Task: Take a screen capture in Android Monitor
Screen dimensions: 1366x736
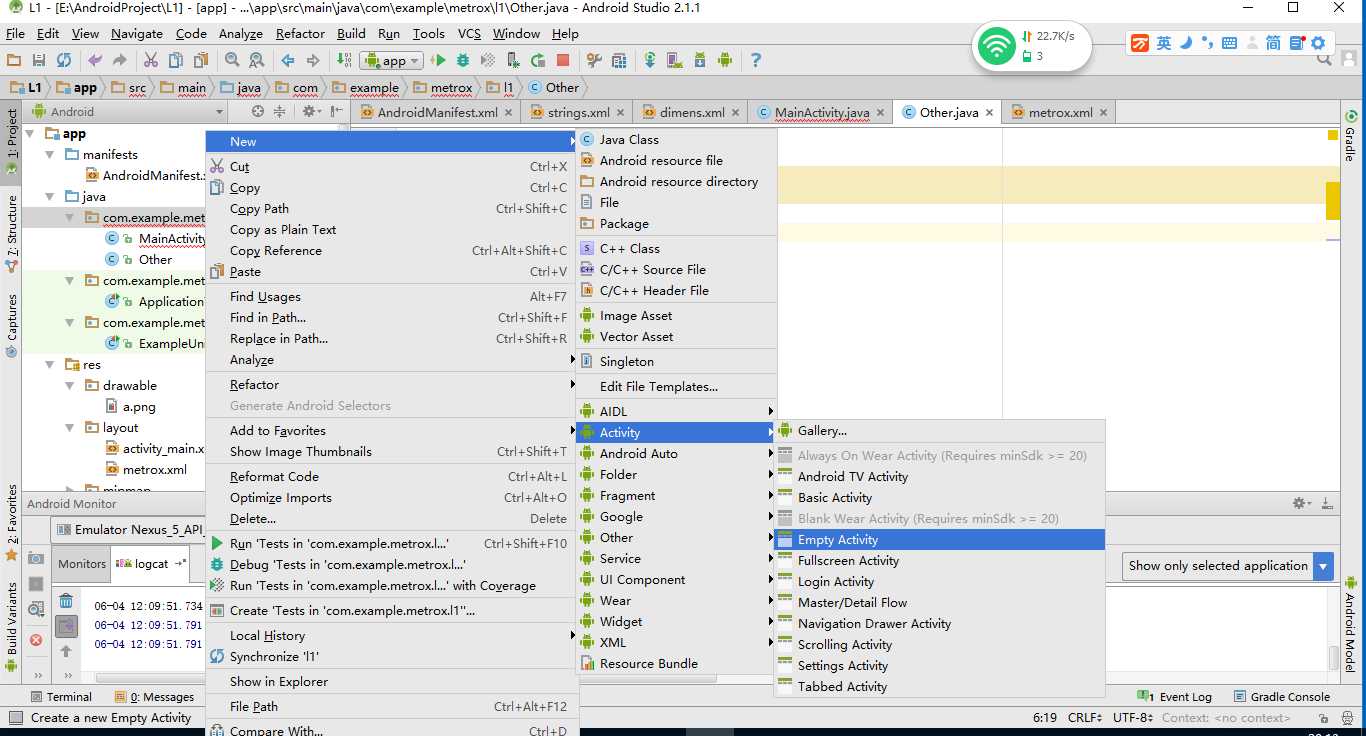Action: 35,558
